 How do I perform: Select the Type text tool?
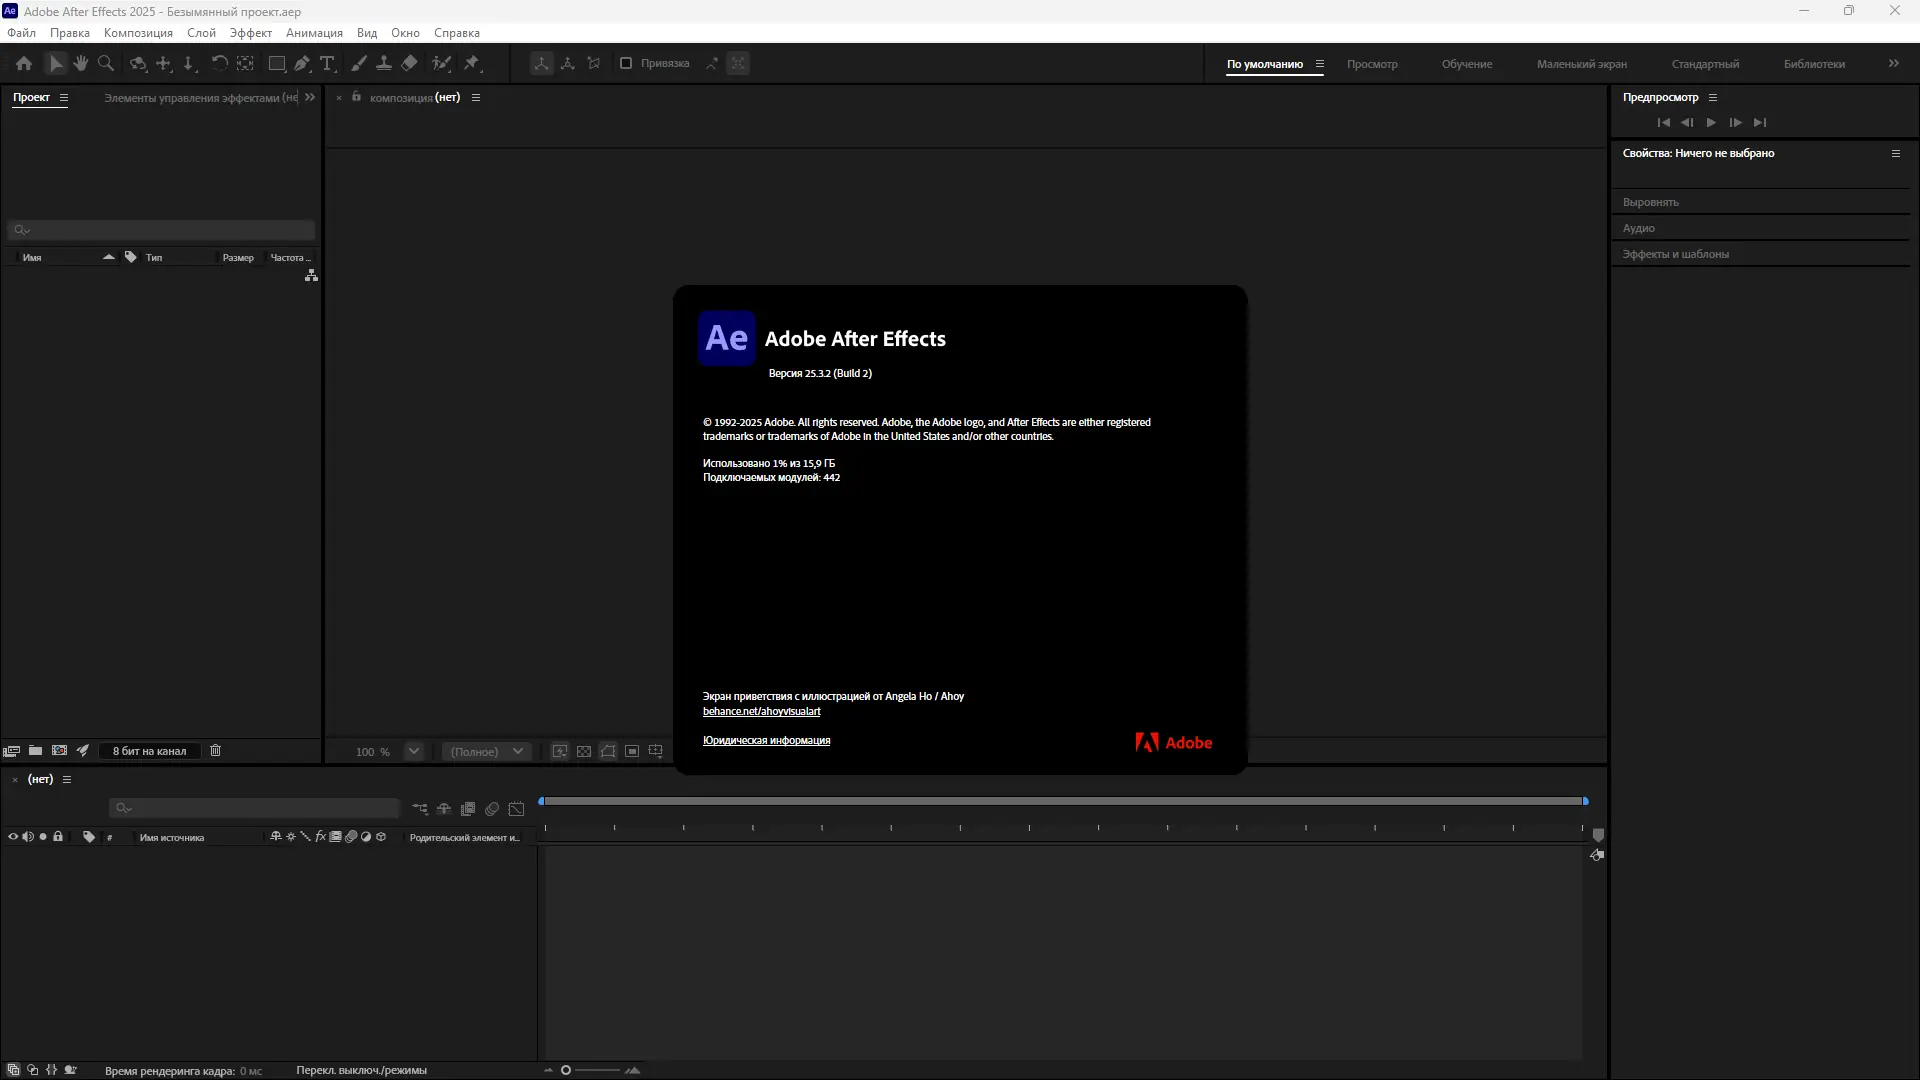click(x=327, y=63)
